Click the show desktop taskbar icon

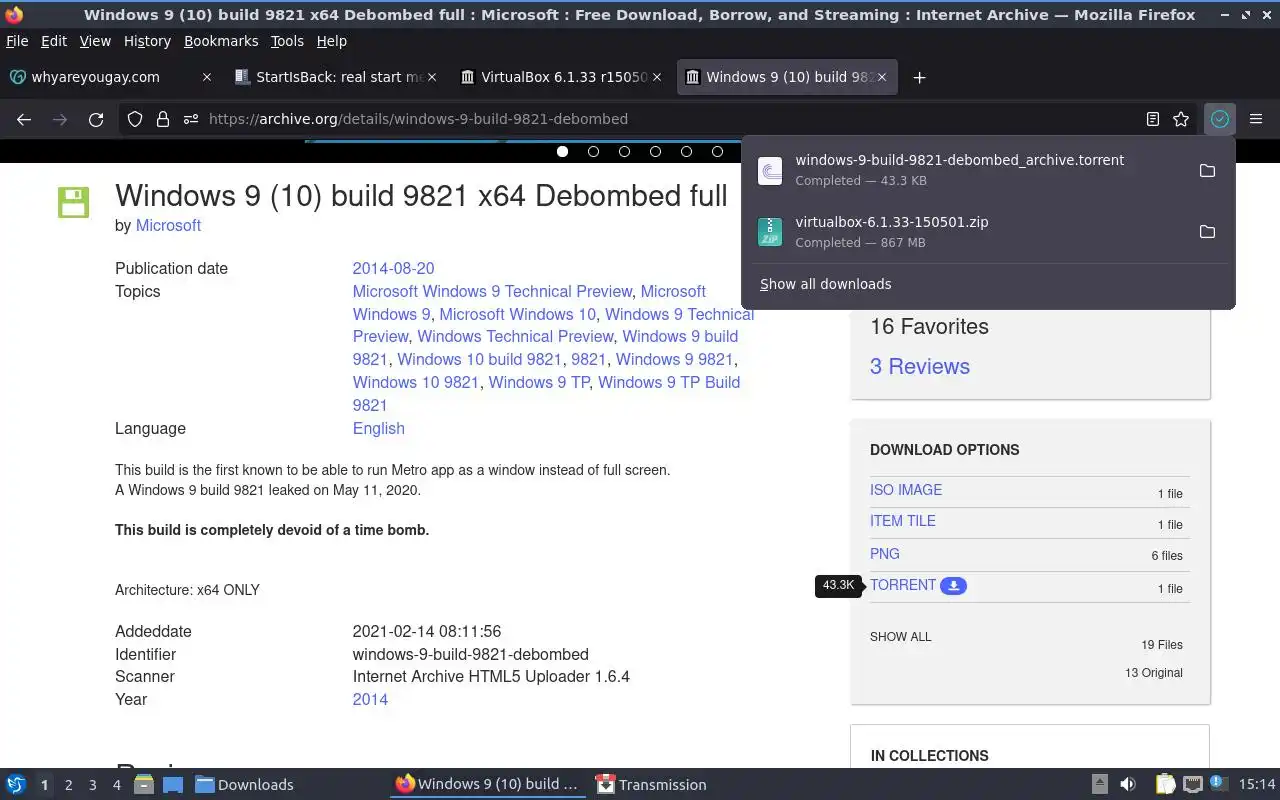[x=173, y=785]
